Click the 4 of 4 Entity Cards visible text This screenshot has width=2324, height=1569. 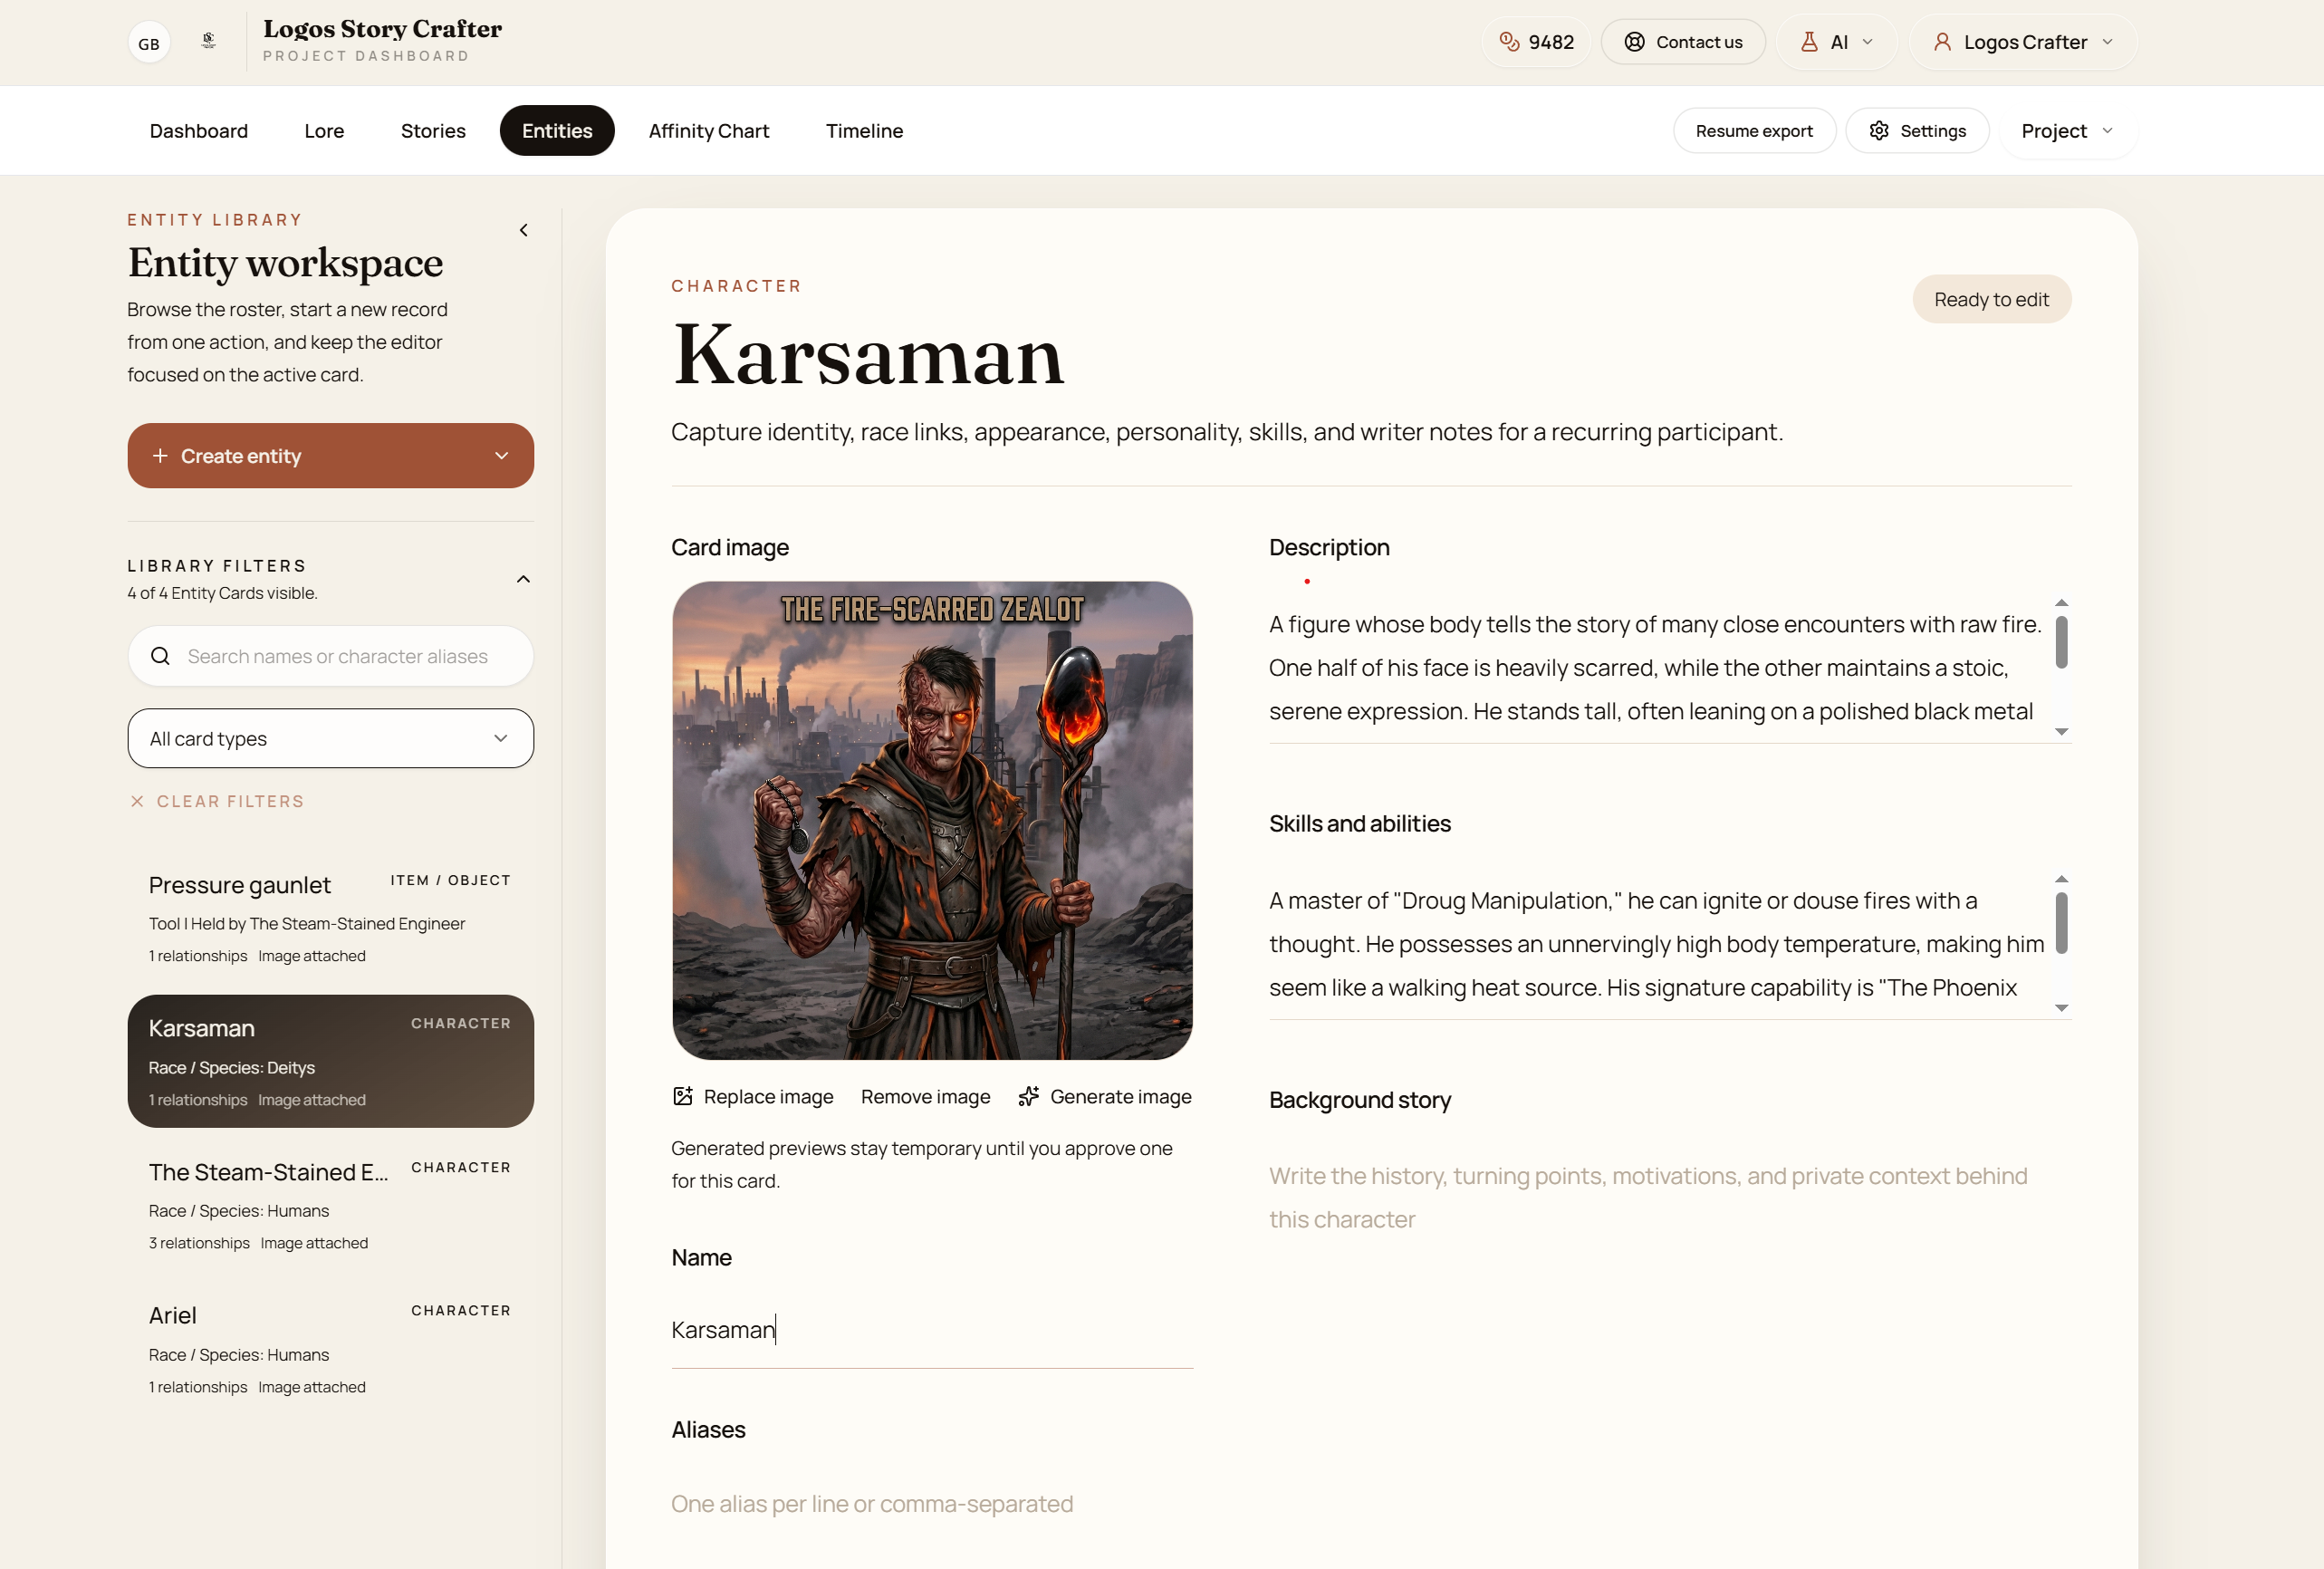tap(222, 594)
